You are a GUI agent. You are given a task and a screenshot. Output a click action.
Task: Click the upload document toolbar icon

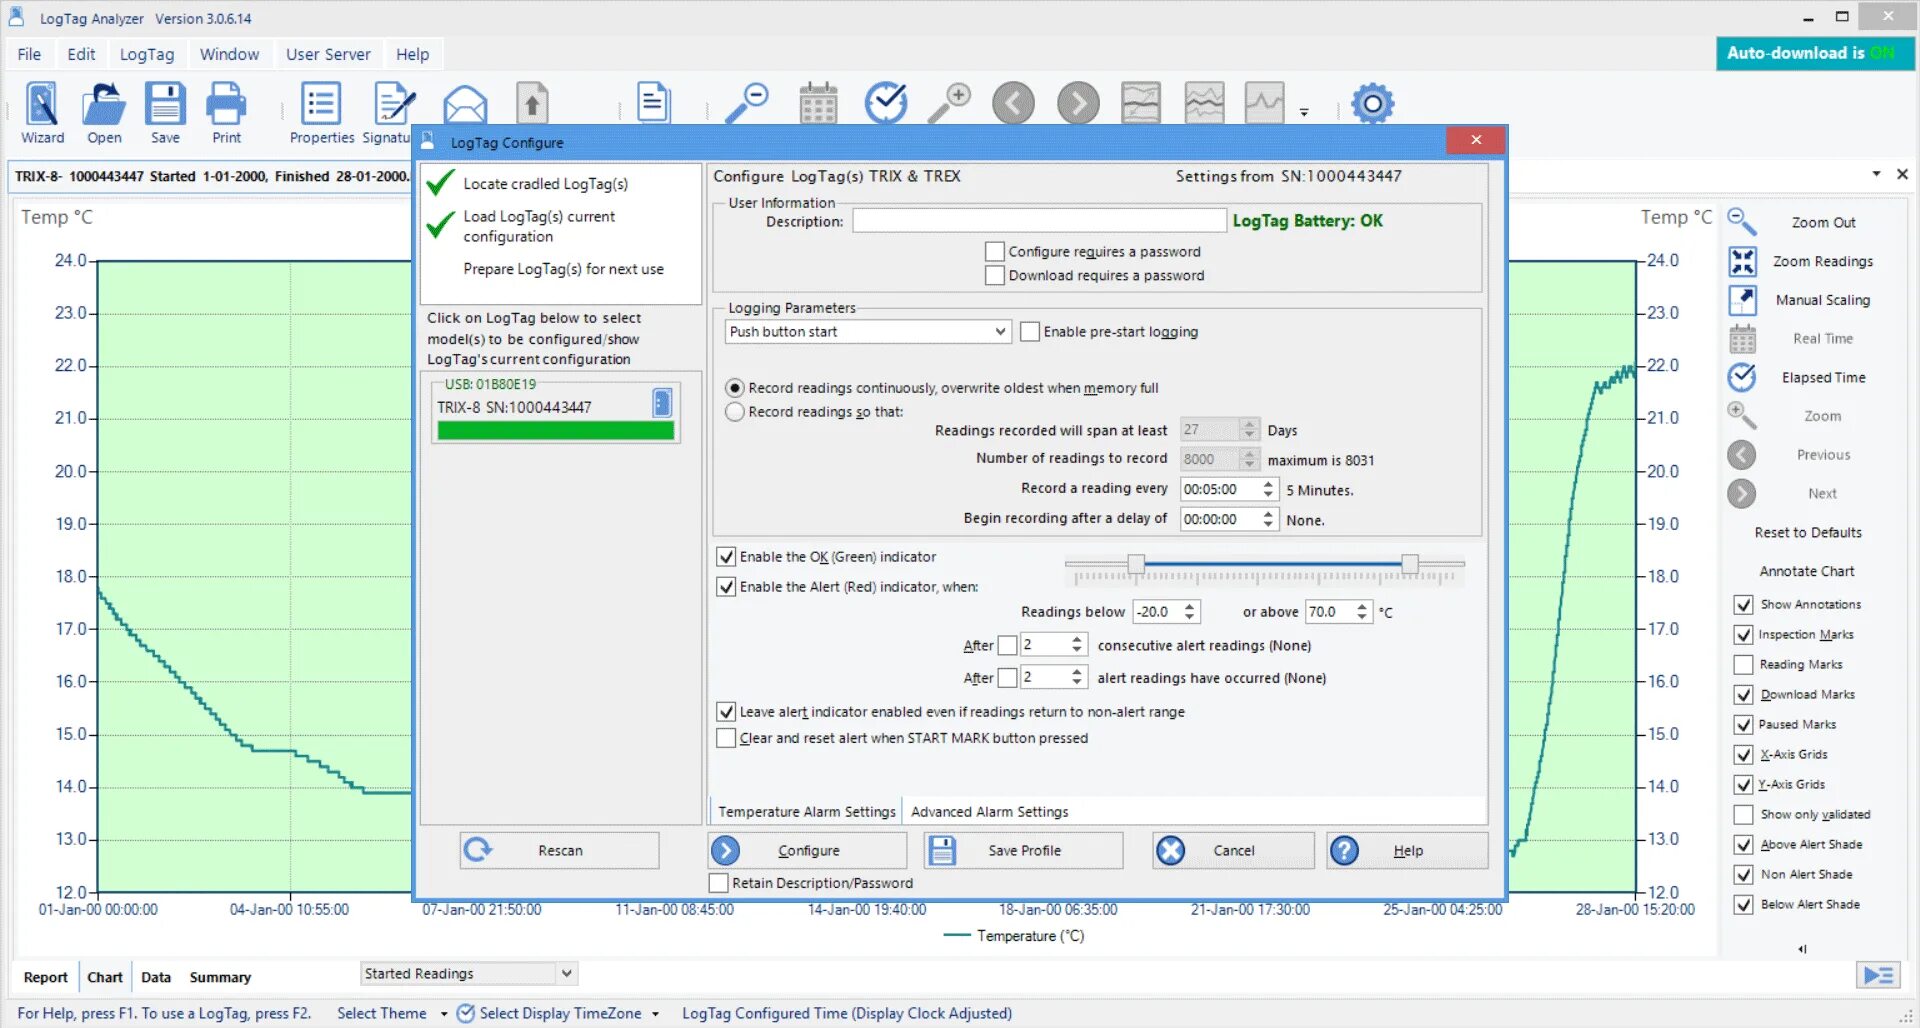pyautogui.click(x=532, y=103)
